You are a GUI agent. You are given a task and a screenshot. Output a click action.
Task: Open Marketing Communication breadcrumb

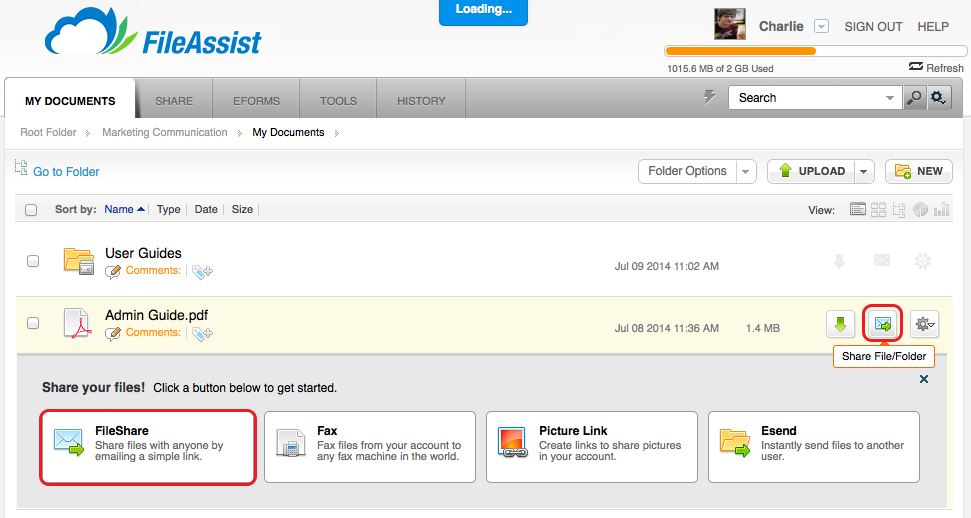click(x=165, y=133)
